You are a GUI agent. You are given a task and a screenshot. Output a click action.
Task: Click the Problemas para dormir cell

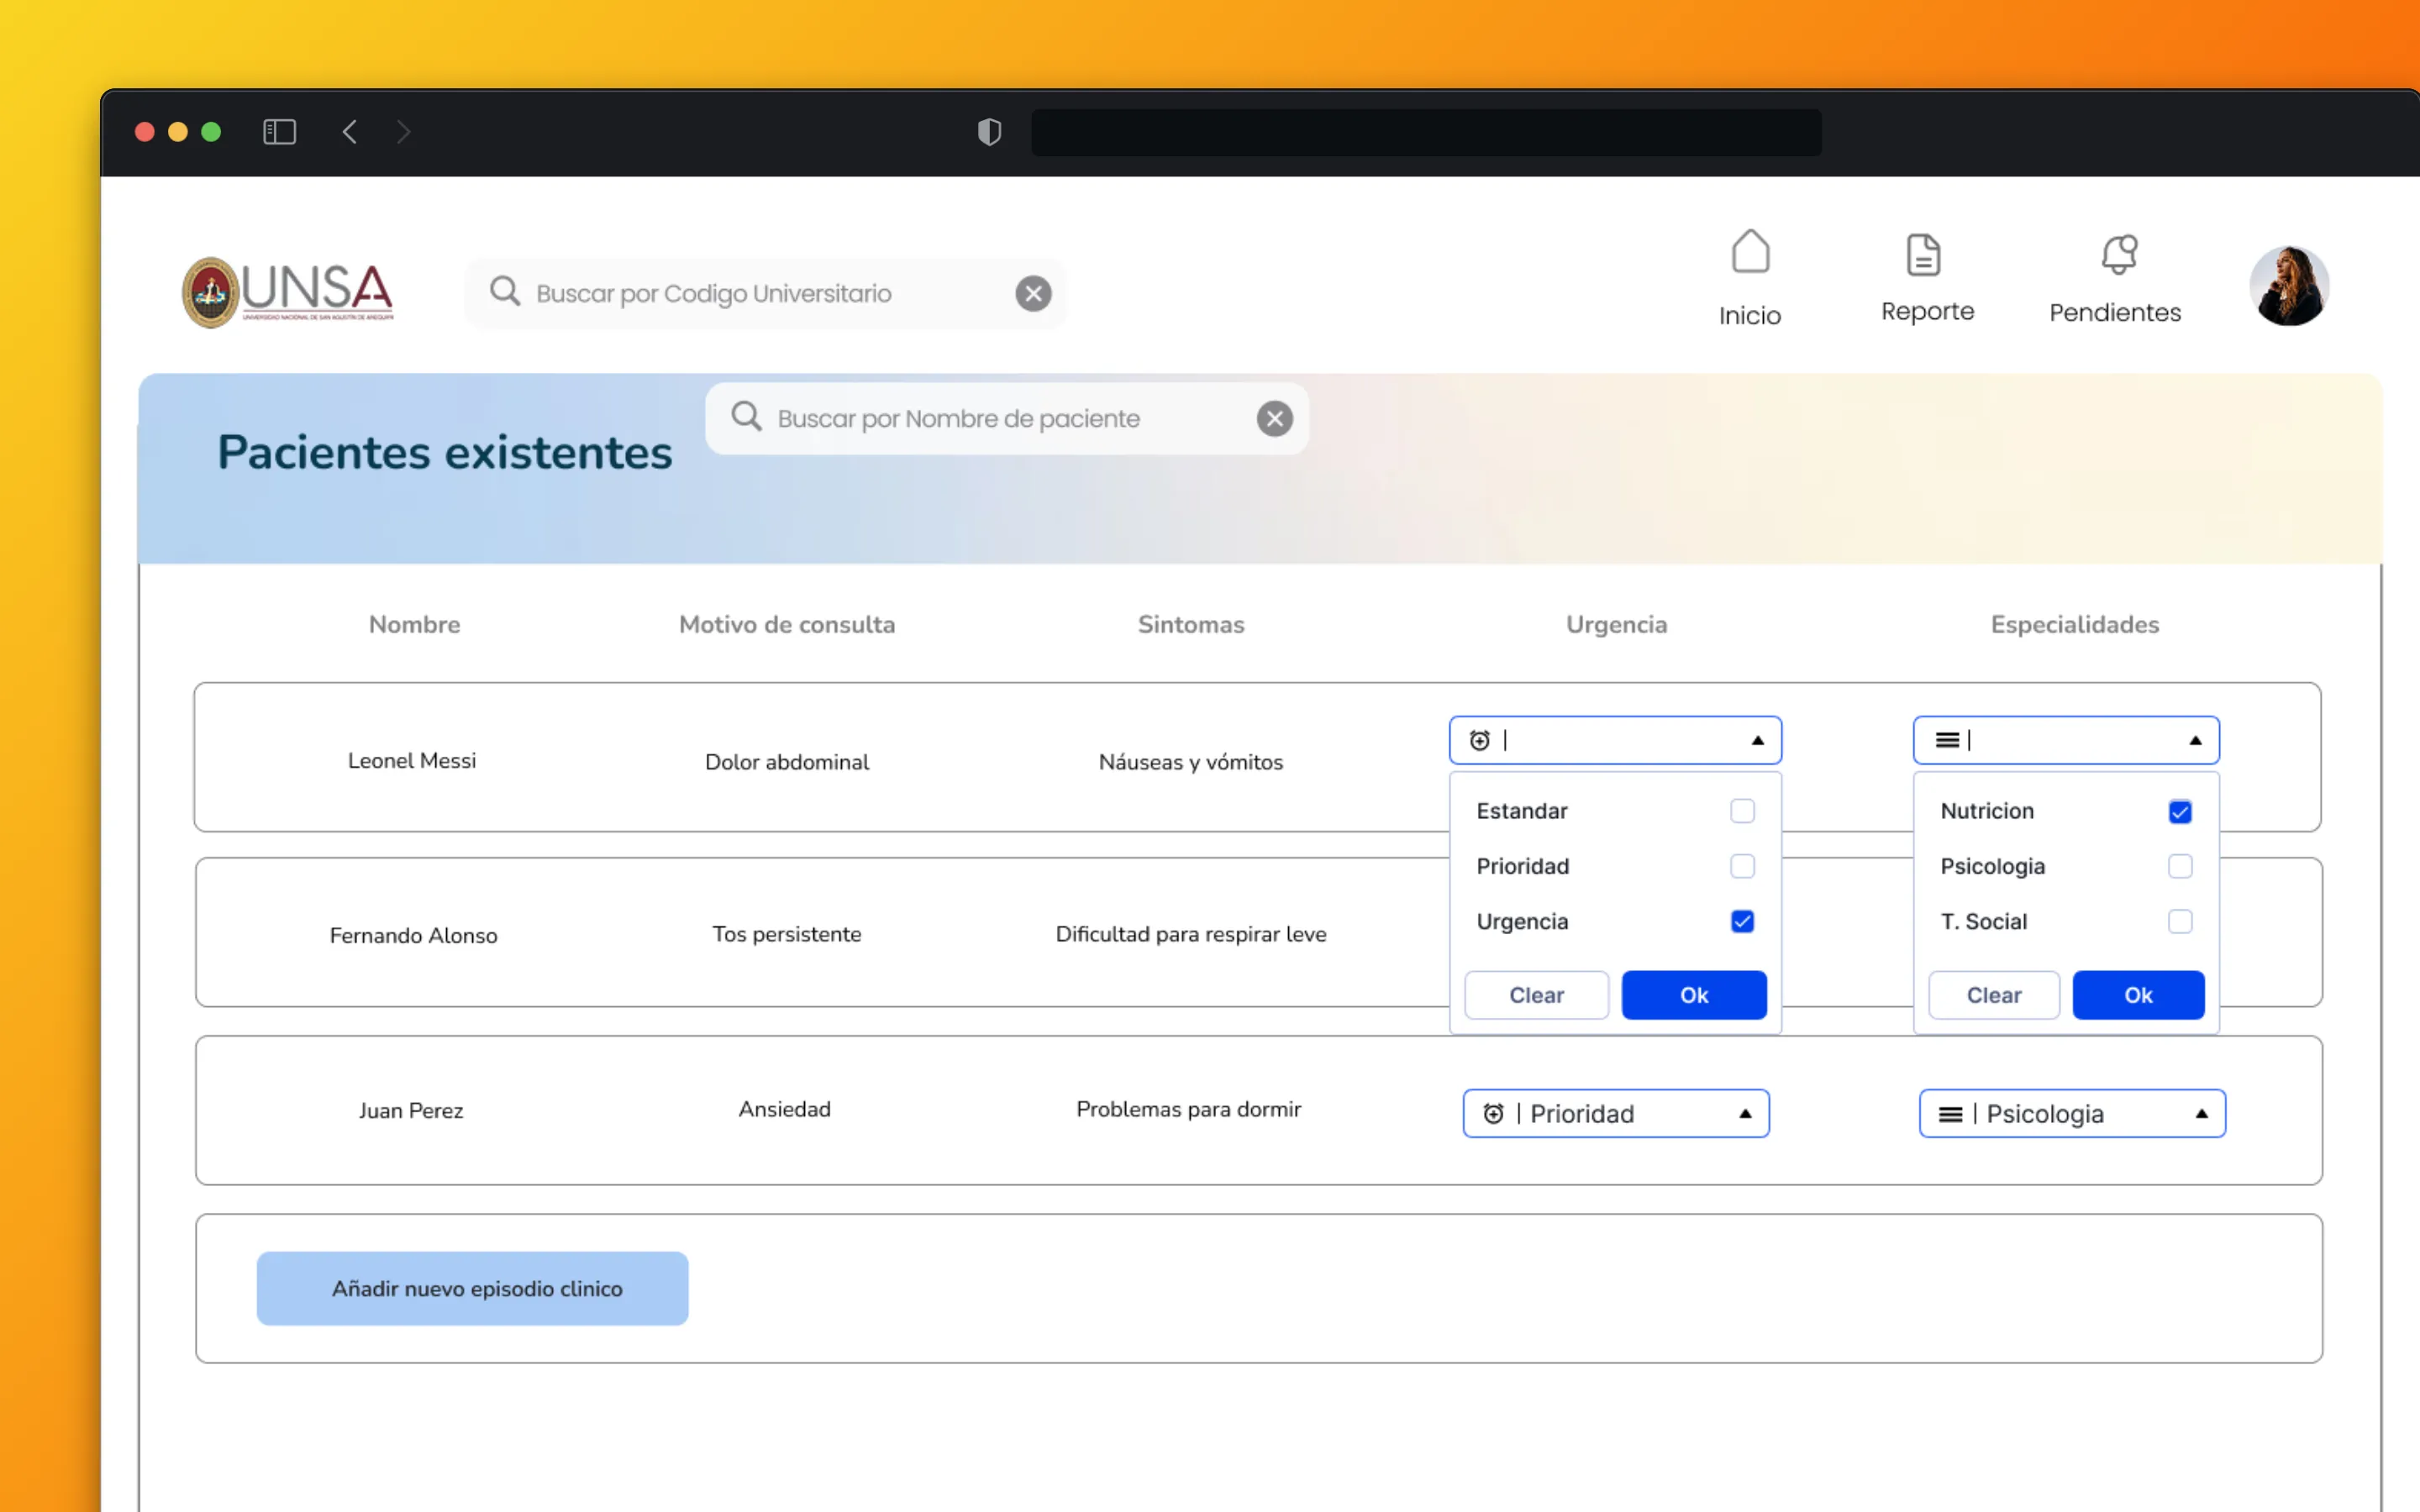tap(1189, 1109)
